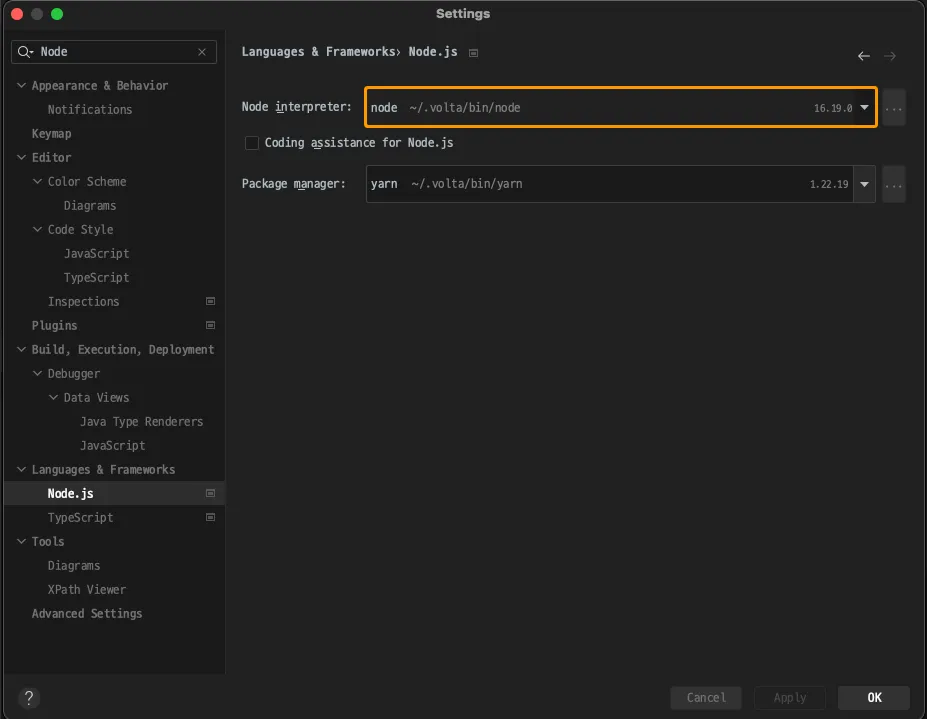Image resolution: width=927 pixels, height=719 pixels.
Task: Open Plugins settings
Action: pos(54,326)
